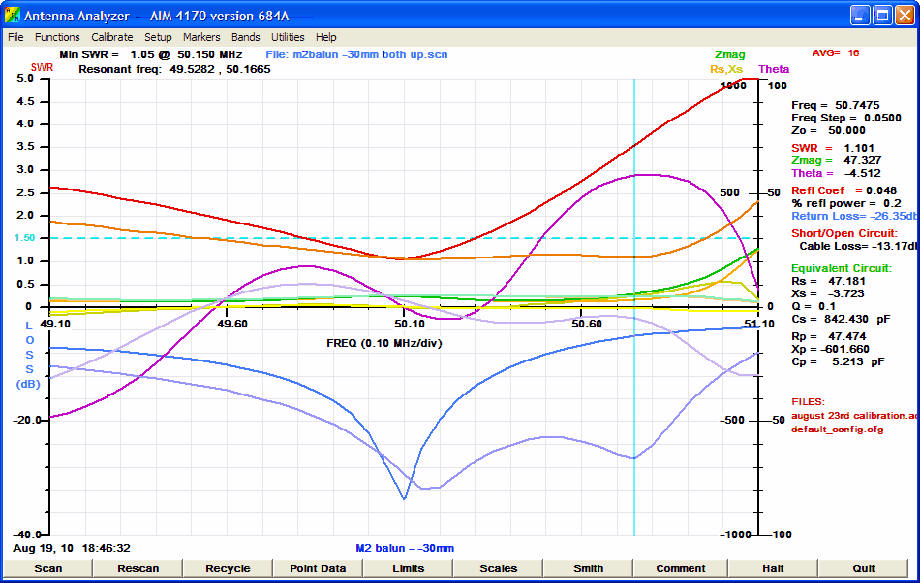The image size is (920, 583).
Task: Click the Cs = 842.430 pF value
Action: (x=841, y=319)
